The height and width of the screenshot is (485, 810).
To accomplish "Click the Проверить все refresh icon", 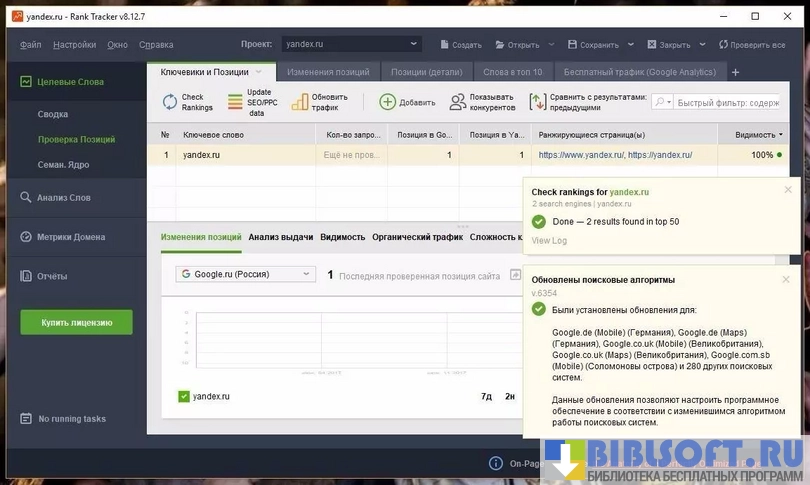I will pos(720,45).
